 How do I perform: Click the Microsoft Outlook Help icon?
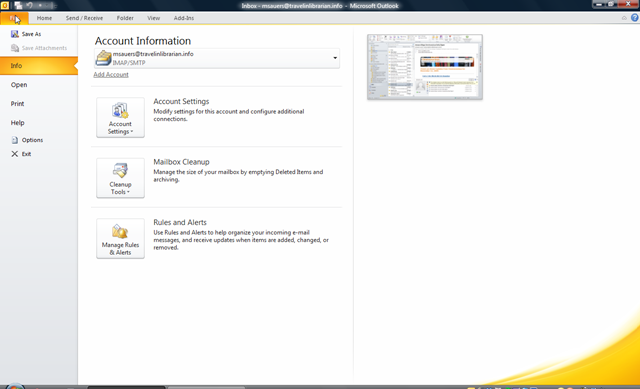(635, 18)
